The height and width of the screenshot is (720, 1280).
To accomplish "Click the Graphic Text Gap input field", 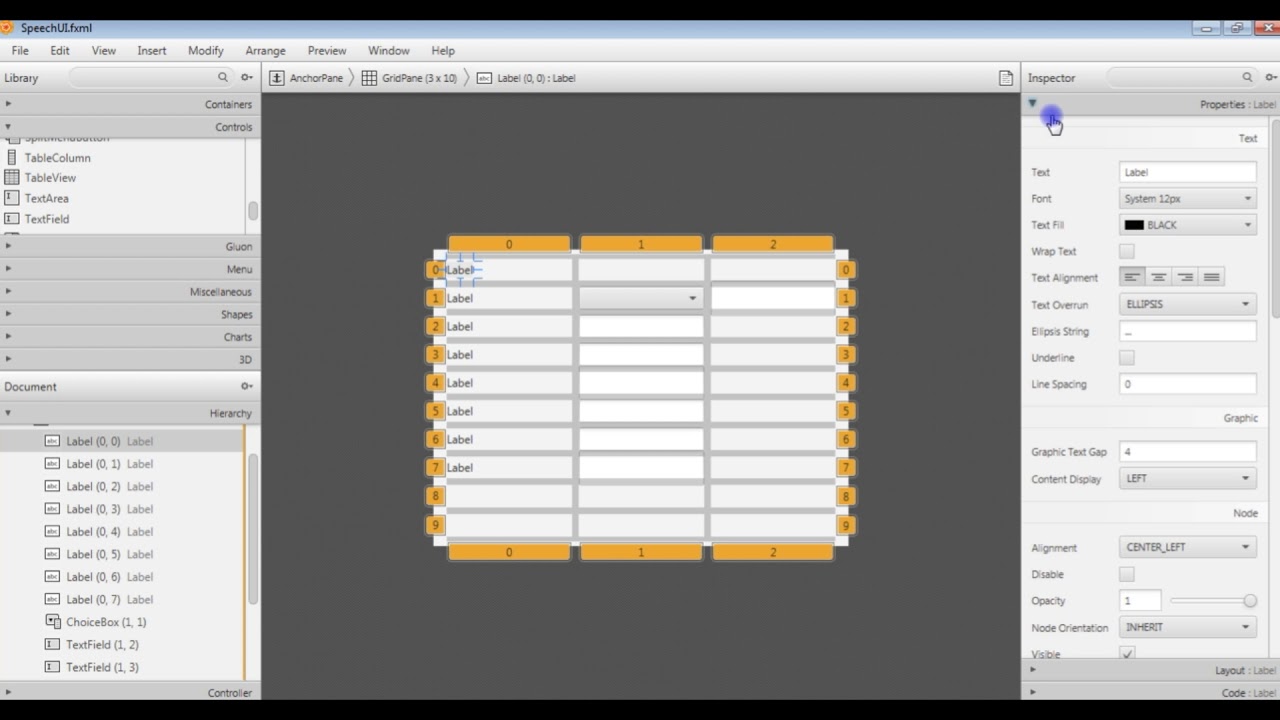I will point(1187,452).
